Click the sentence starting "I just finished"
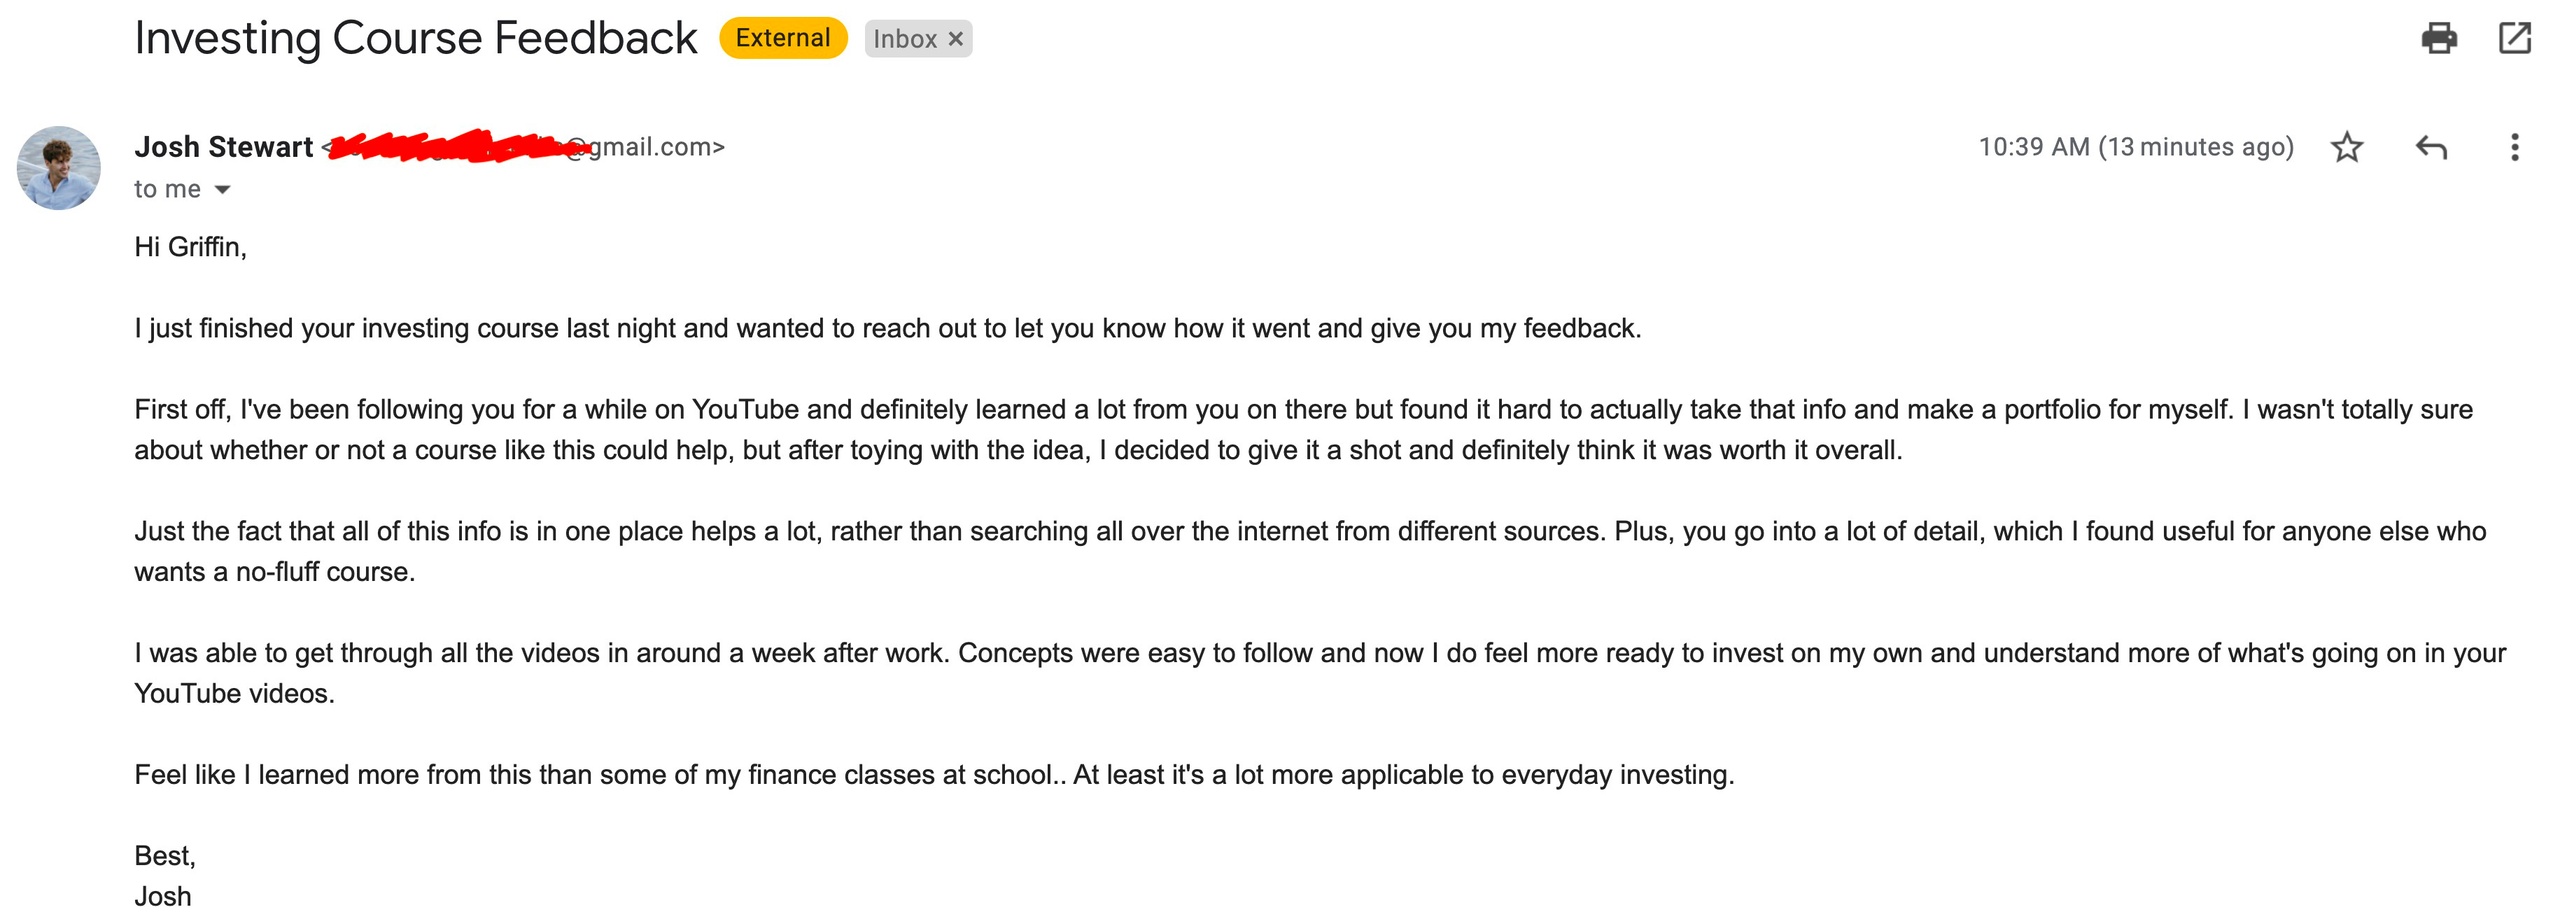Viewport: 2560px width, 924px height. [887, 328]
